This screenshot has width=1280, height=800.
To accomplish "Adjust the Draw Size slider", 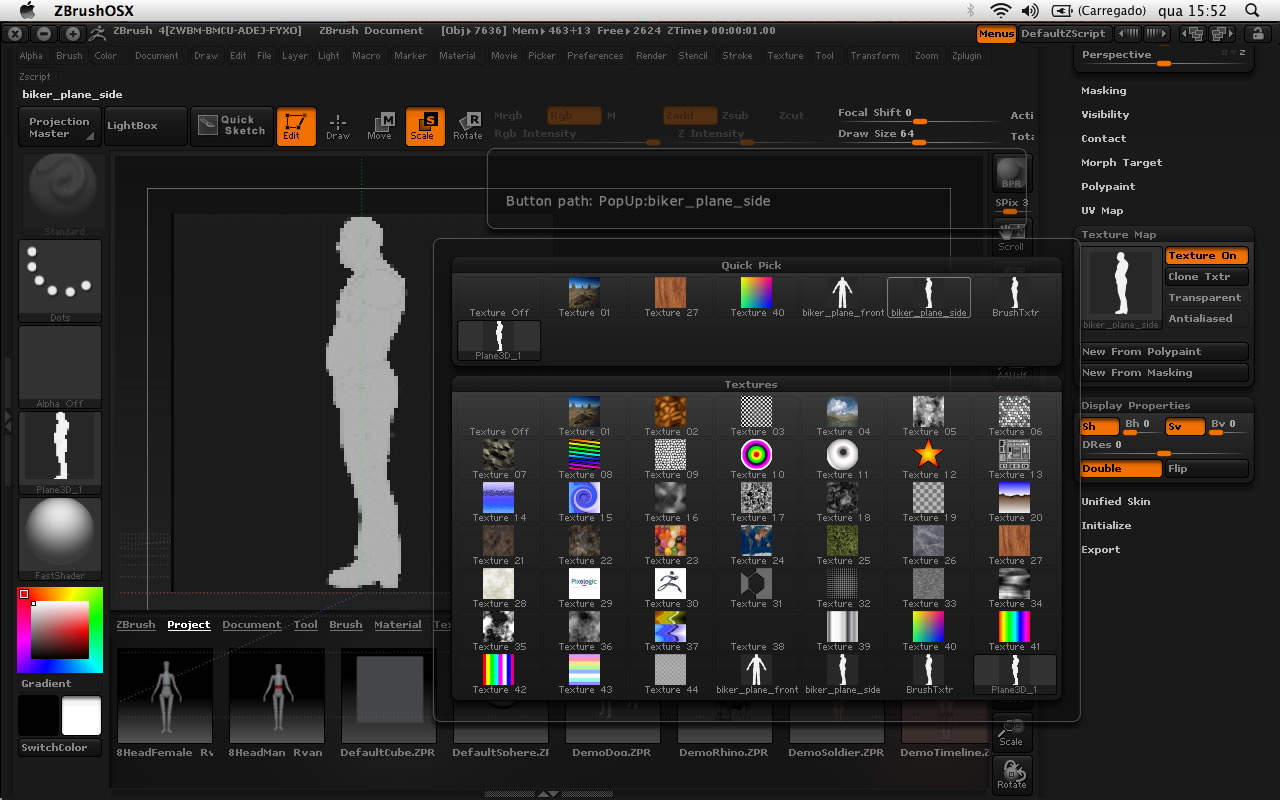I will [x=918, y=141].
